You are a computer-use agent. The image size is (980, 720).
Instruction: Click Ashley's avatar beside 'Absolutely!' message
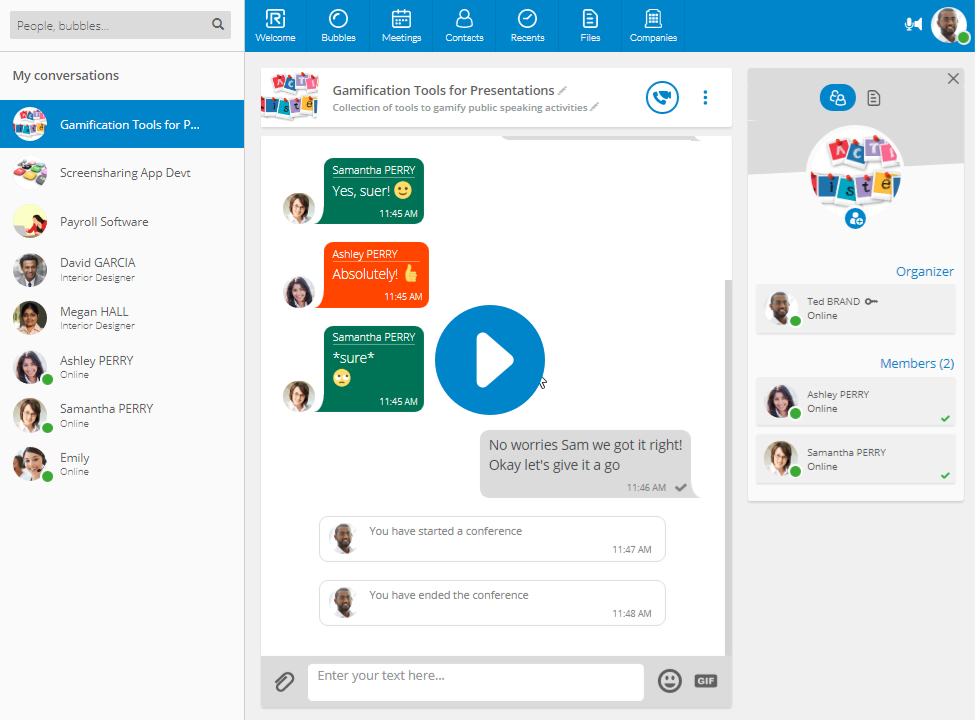299,292
